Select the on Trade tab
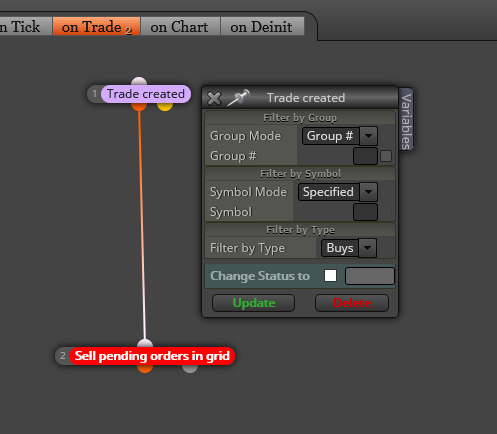The image size is (497, 434). tap(96, 26)
